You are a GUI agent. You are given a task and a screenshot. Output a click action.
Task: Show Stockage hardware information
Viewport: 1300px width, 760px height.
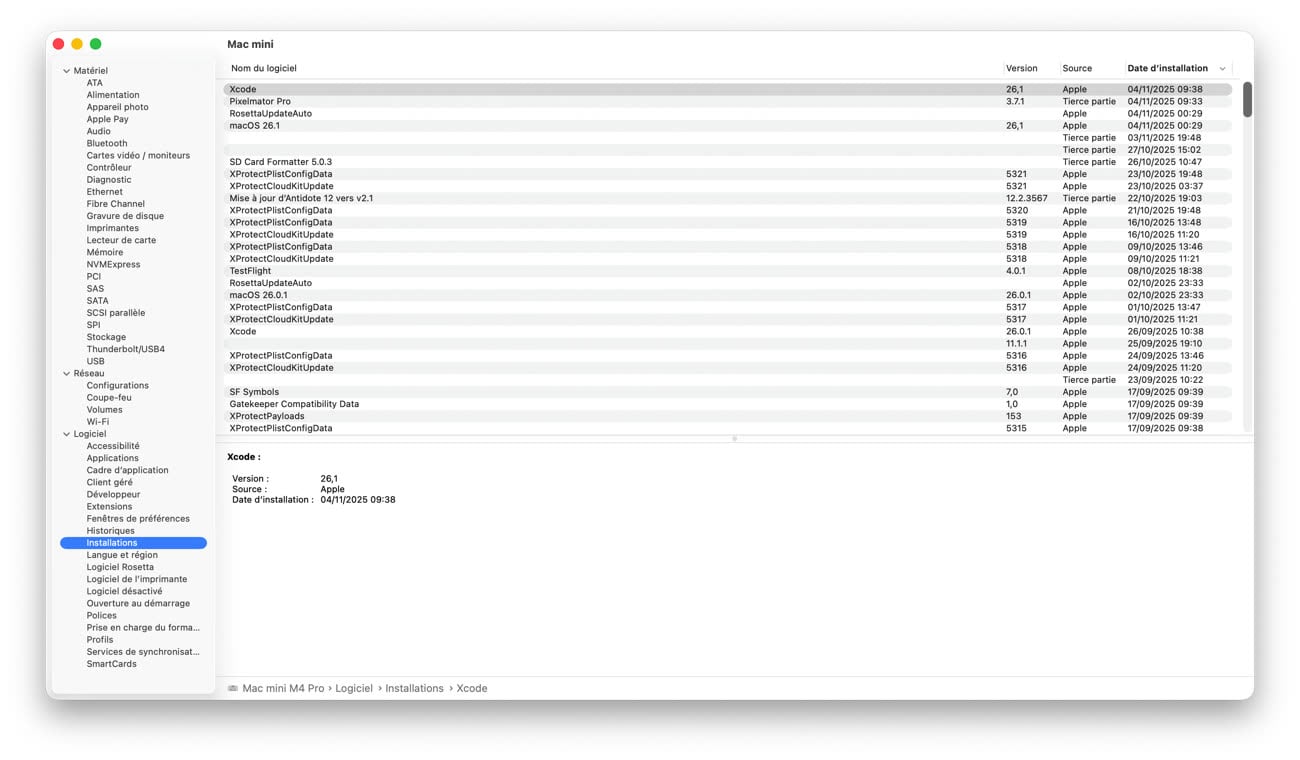(x=105, y=337)
